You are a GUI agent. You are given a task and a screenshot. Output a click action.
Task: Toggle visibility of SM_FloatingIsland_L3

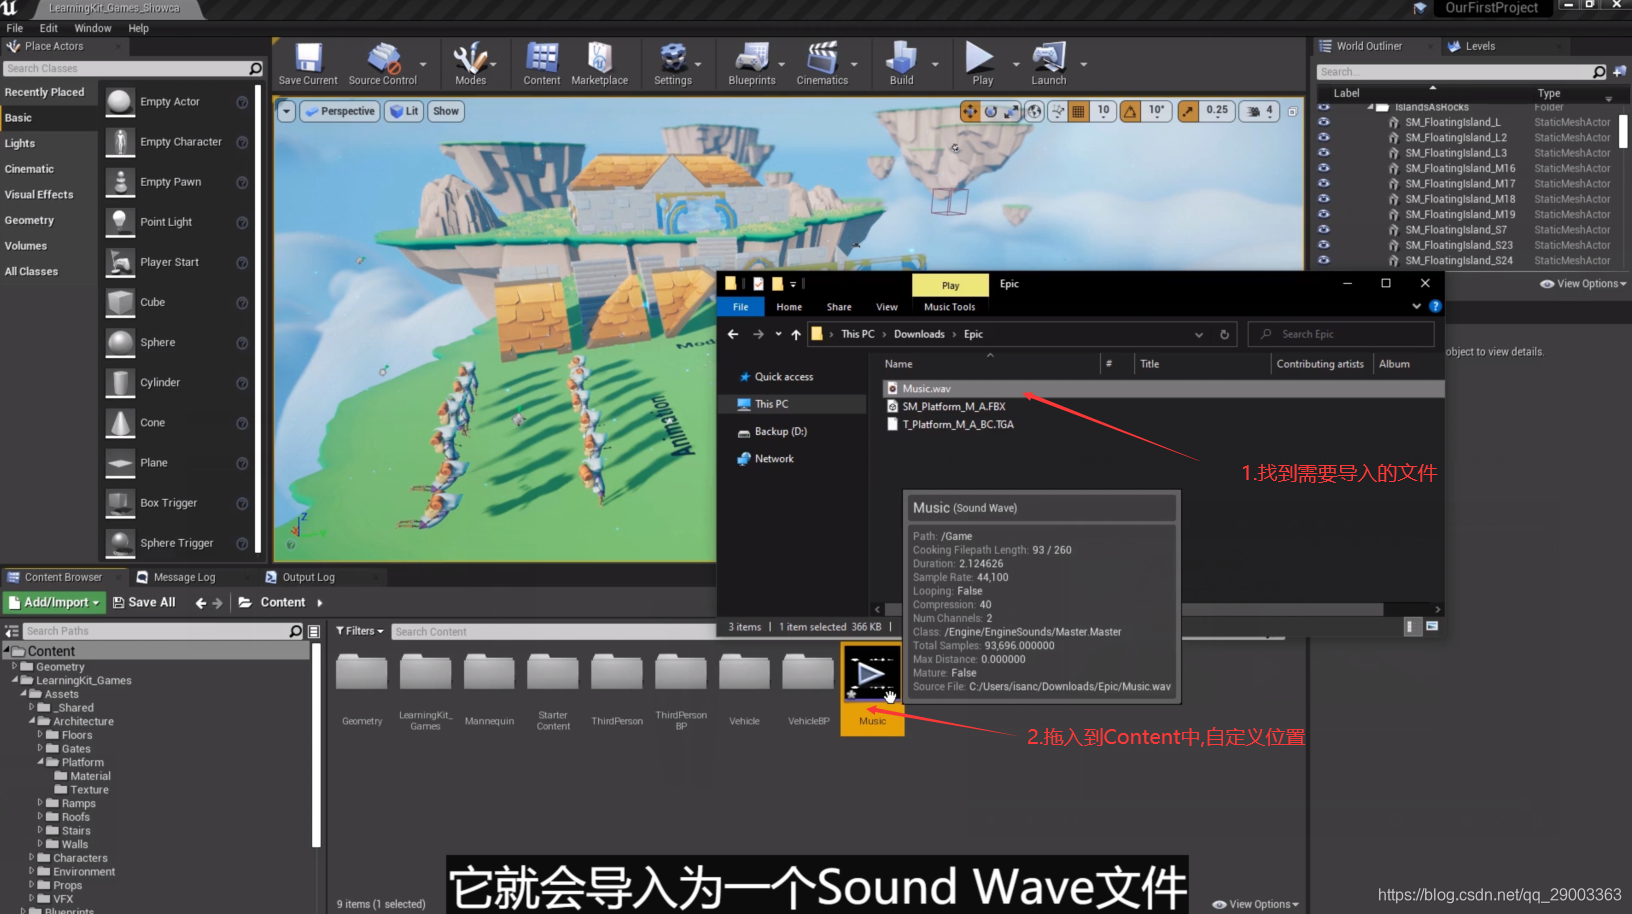click(1324, 153)
